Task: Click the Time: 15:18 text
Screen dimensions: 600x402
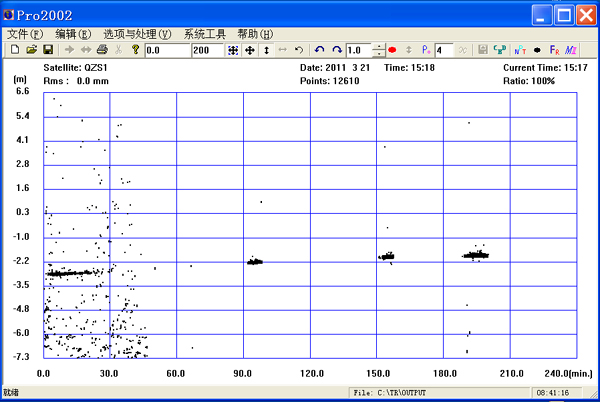Action: (x=409, y=68)
